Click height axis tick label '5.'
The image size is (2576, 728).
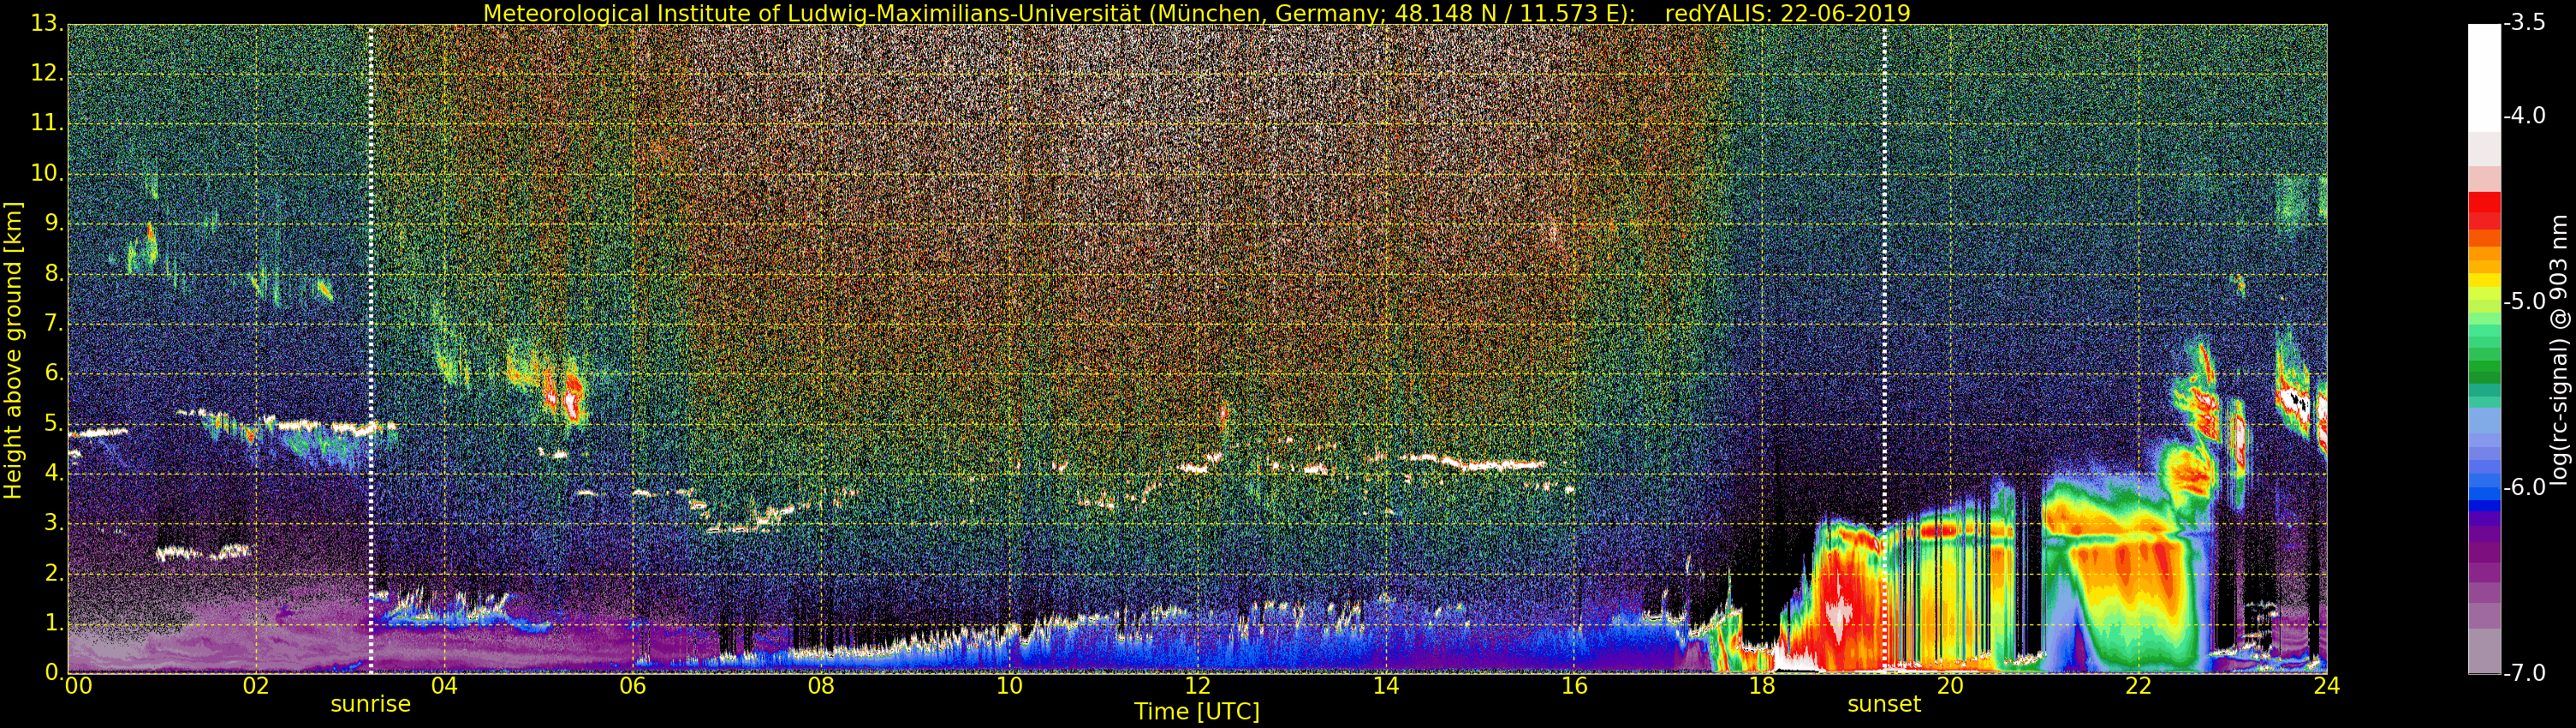pyautogui.click(x=54, y=423)
